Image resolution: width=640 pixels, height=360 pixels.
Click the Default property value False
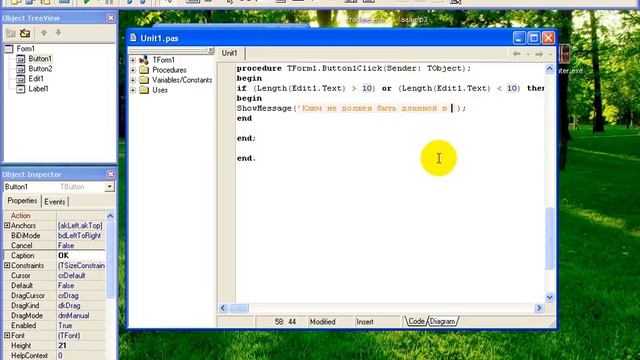pos(81,285)
